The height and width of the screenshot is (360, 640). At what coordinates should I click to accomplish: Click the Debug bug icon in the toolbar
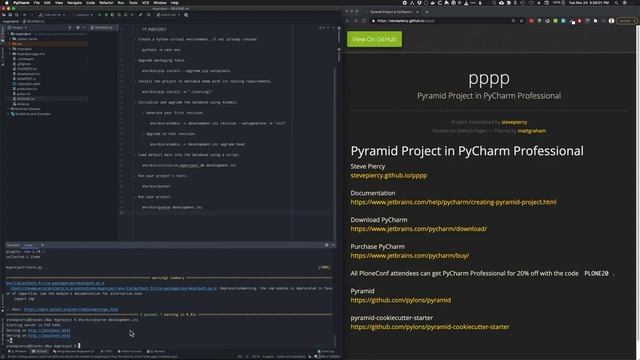click(x=106, y=15)
